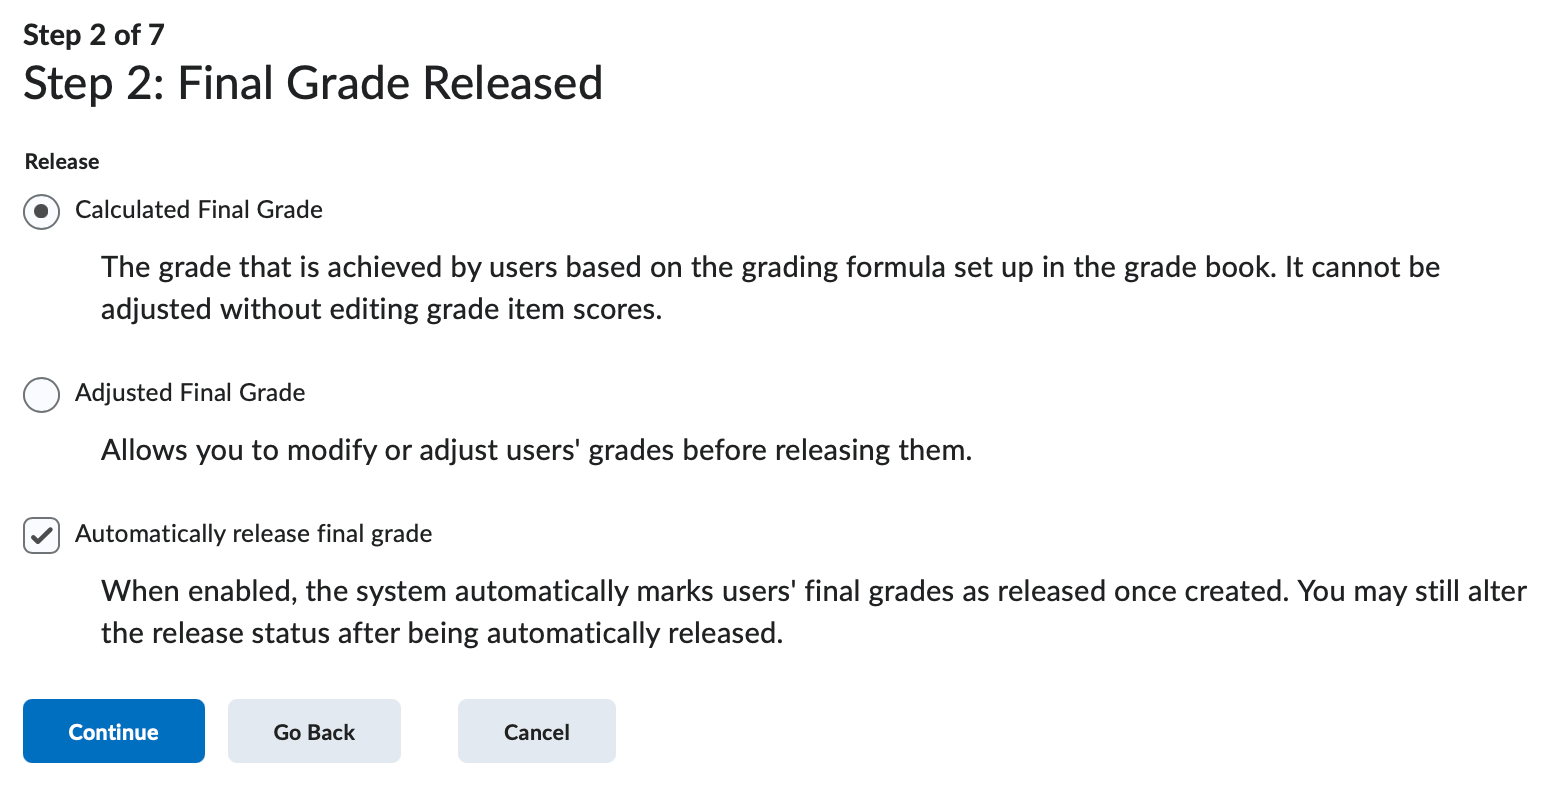The image size is (1546, 790).
Task: Click the Step 2 of 7 indicator
Action: pyautogui.click(x=93, y=34)
